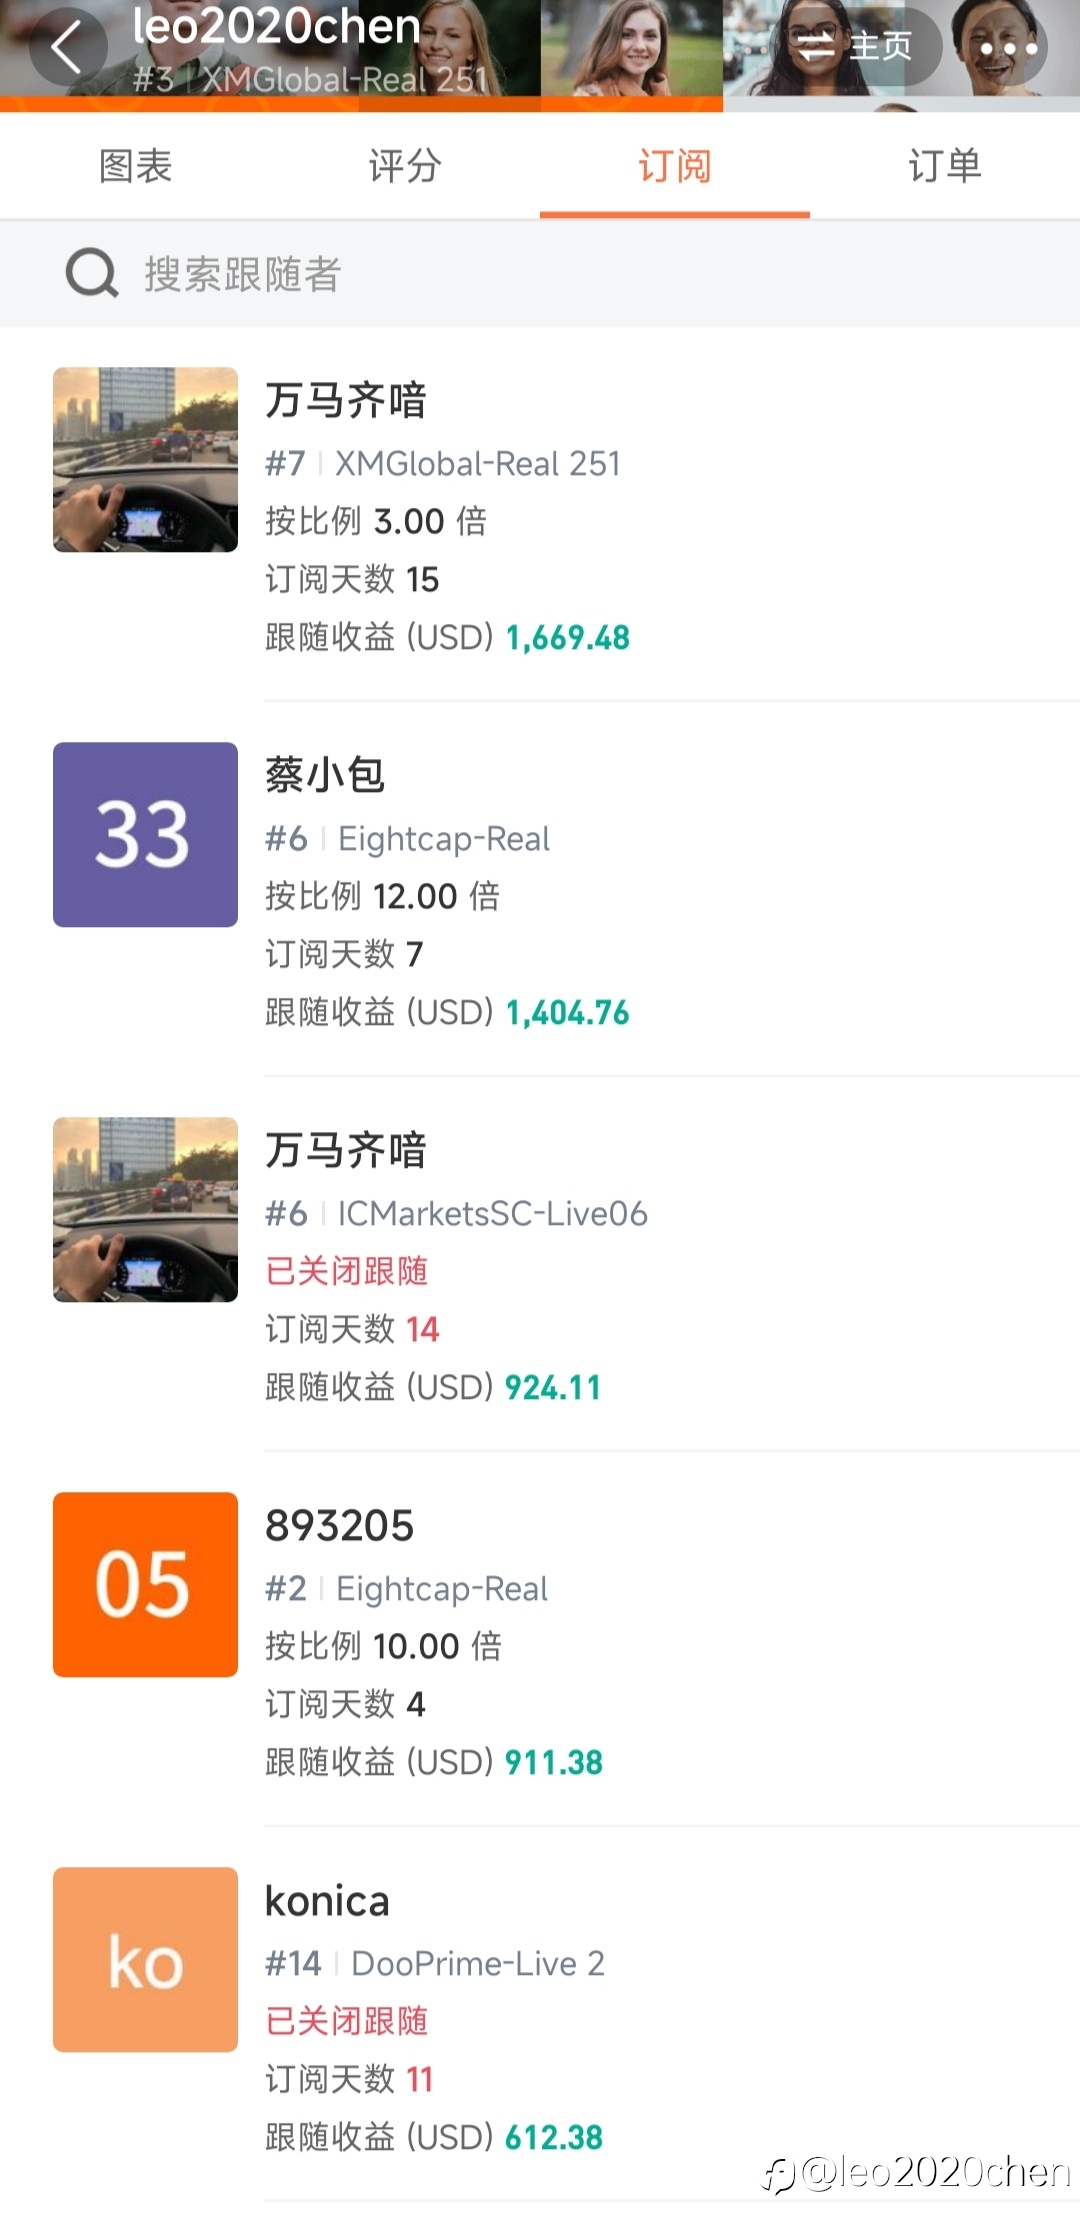Open follower name 蔡小包
This screenshot has width=1080, height=2231.
[x=325, y=775]
